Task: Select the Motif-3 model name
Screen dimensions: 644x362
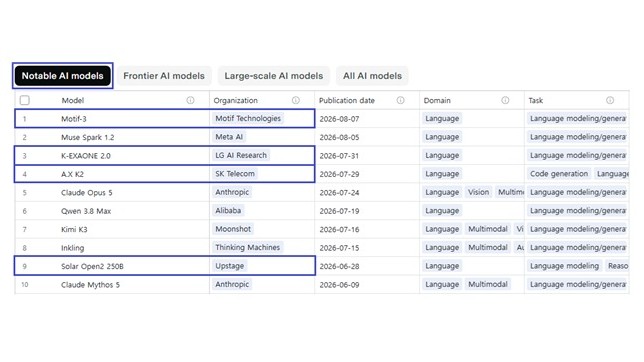Action: (x=74, y=119)
